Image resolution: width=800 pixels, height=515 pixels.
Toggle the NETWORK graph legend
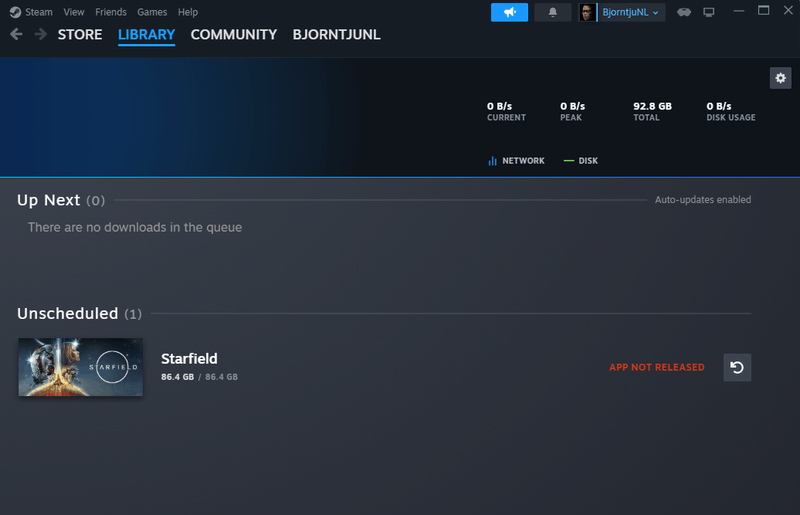pos(516,161)
